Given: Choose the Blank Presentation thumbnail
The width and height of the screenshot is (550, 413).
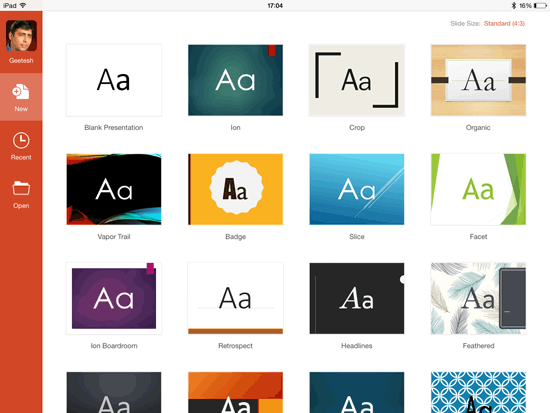Looking at the screenshot, I should pyautogui.click(x=114, y=80).
